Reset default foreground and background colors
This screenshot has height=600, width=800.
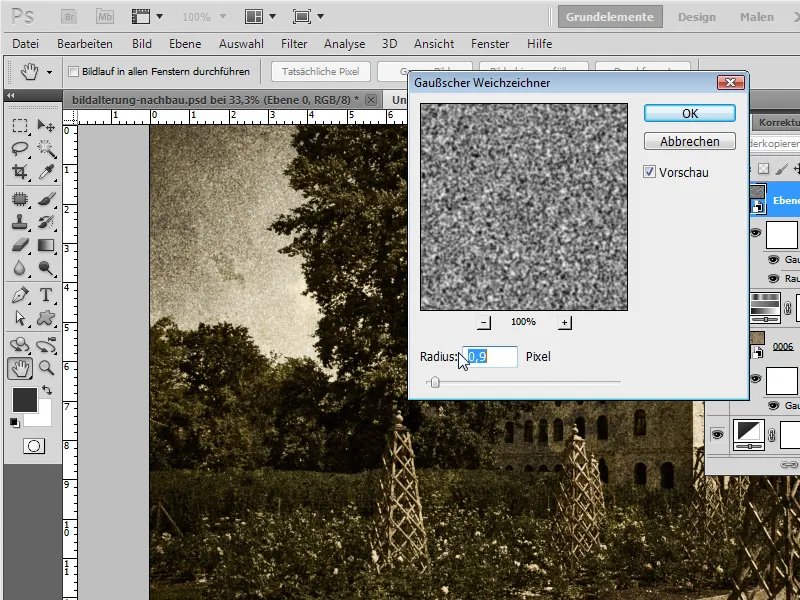14,422
